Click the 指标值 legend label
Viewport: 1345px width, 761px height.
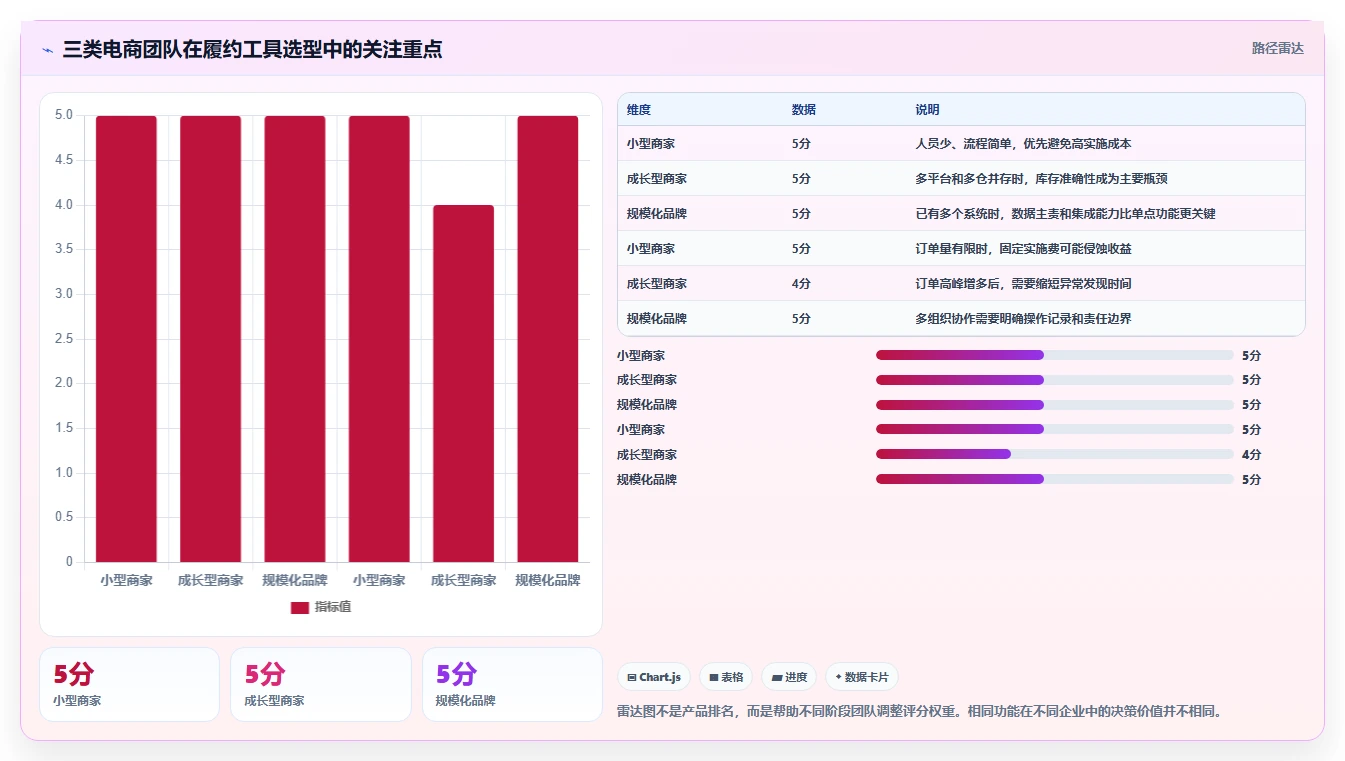pos(333,608)
